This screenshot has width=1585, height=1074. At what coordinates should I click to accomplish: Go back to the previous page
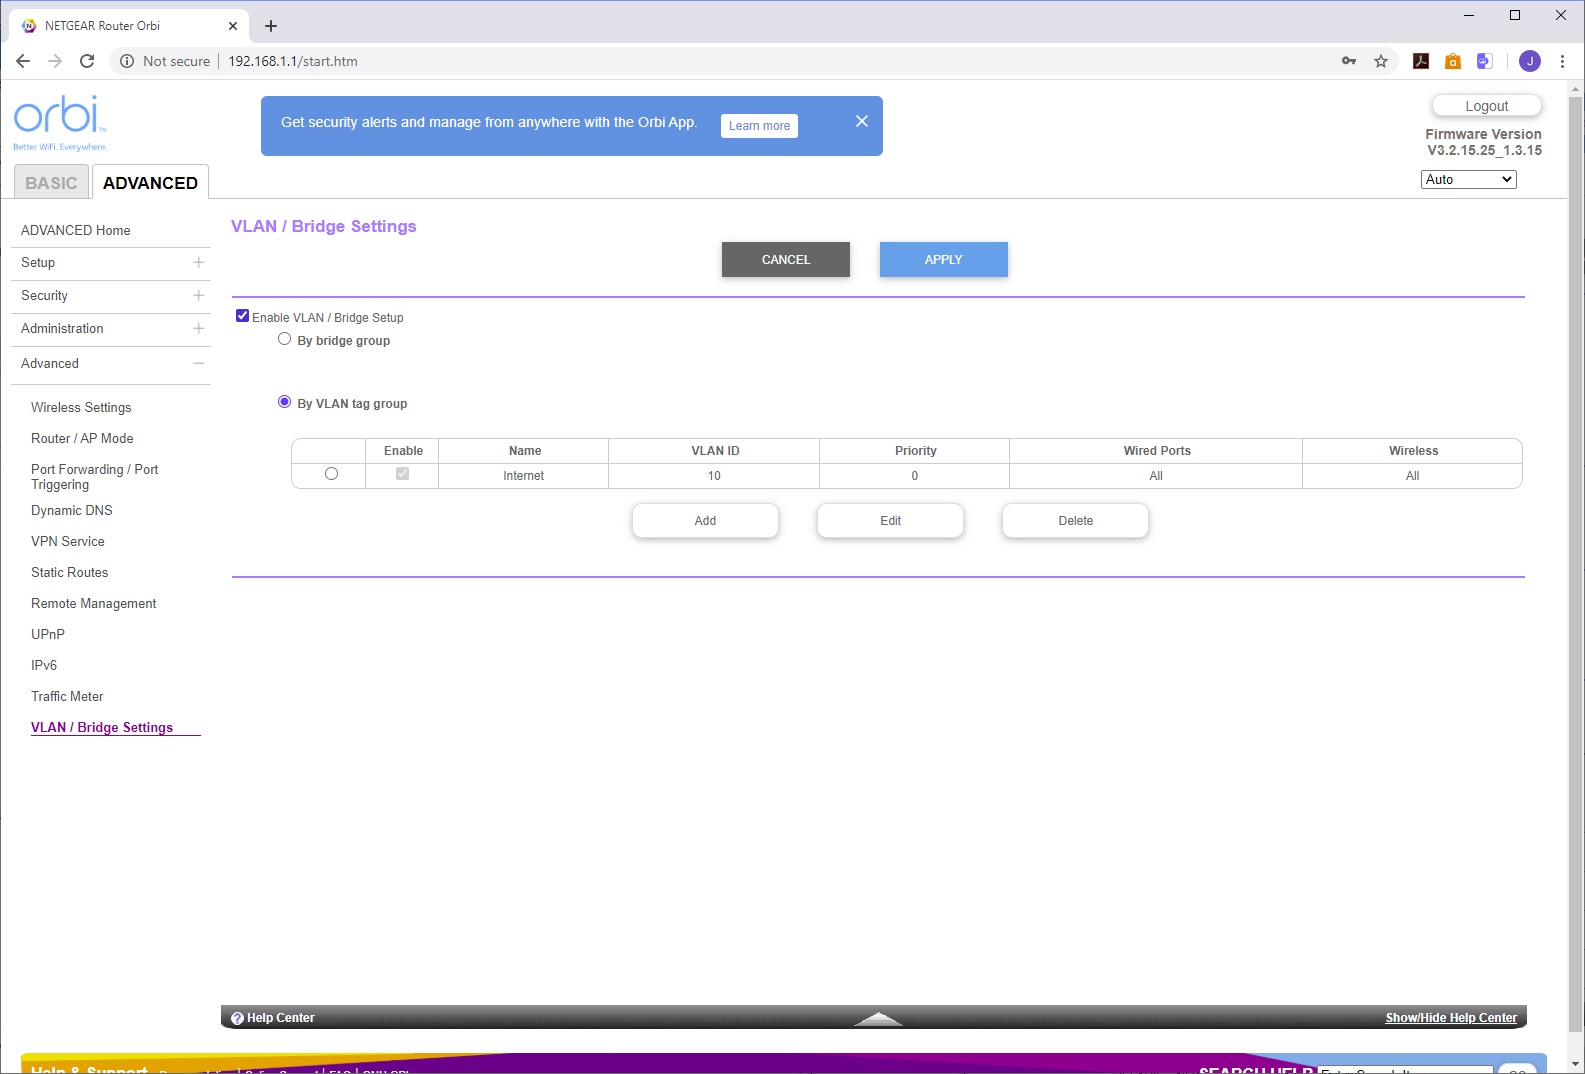coord(23,61)
